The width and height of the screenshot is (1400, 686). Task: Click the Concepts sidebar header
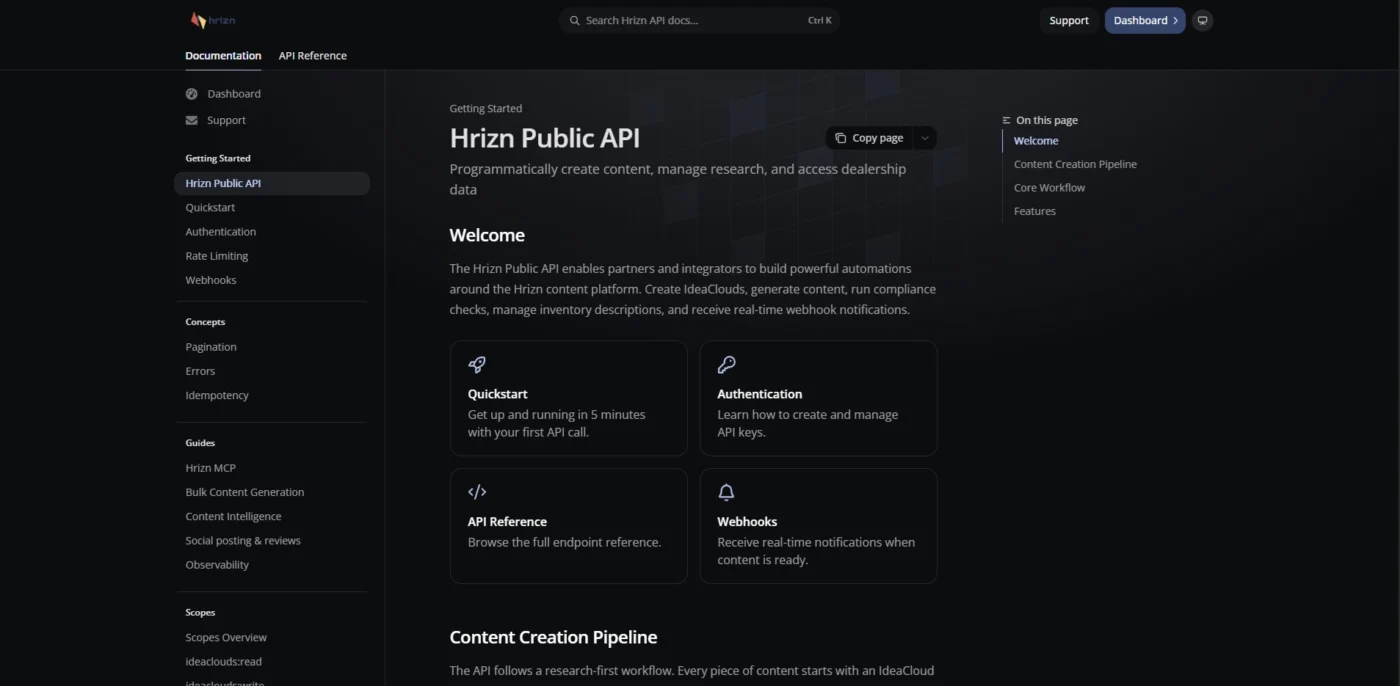[x=205, y=322]
